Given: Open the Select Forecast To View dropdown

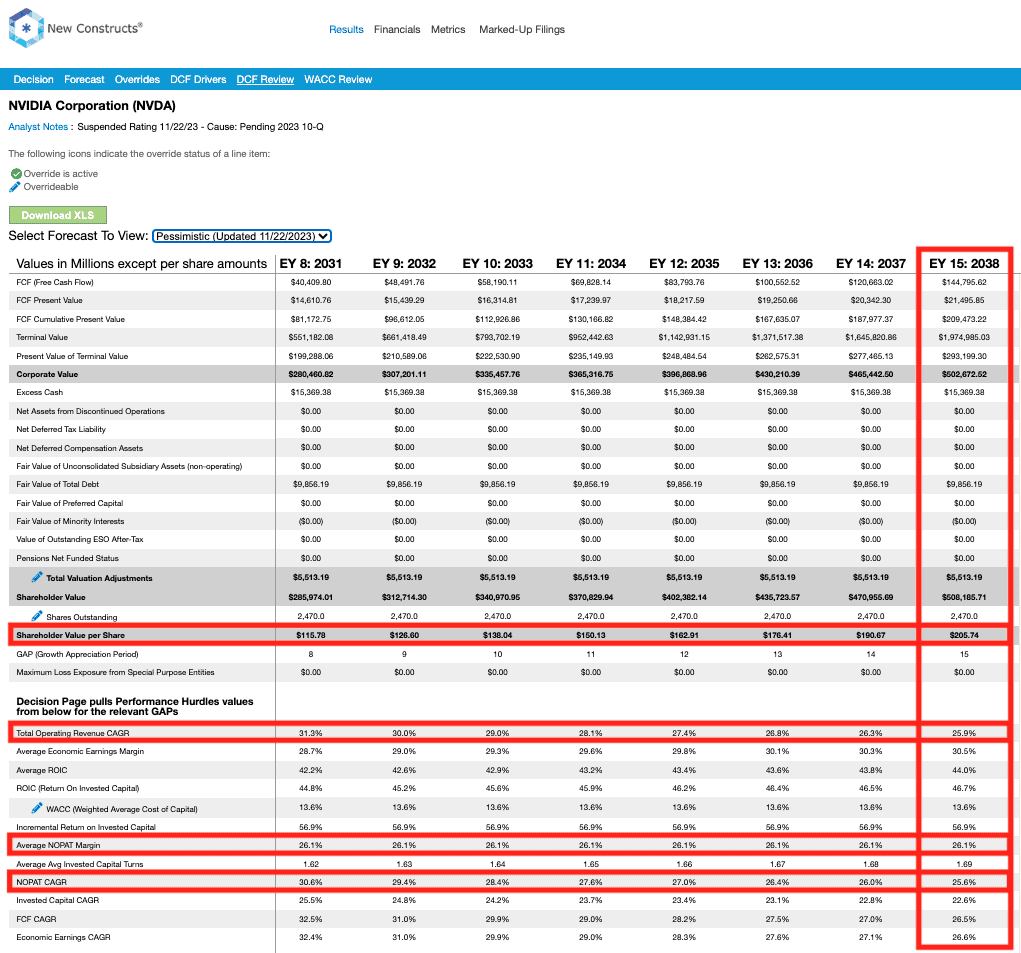Looking at the screenshot, I should (x=242, y=236).
